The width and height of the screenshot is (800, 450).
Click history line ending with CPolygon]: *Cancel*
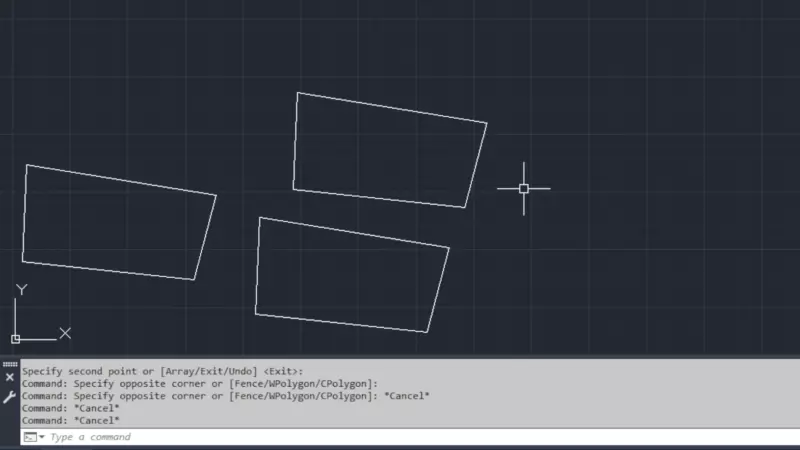tap(226, 396)
